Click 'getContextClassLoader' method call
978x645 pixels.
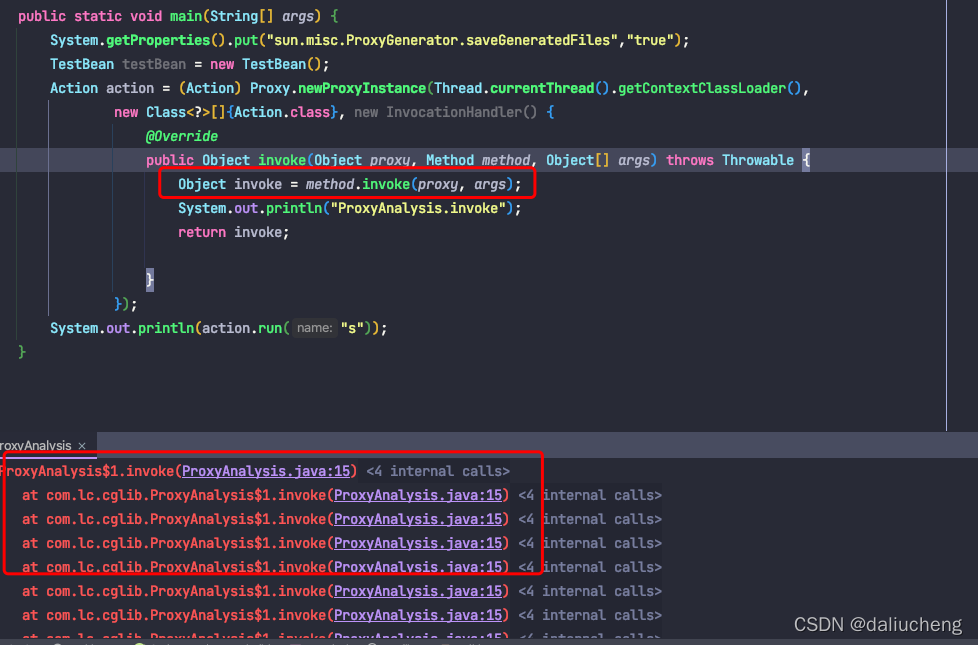click(x=702, y=88)
